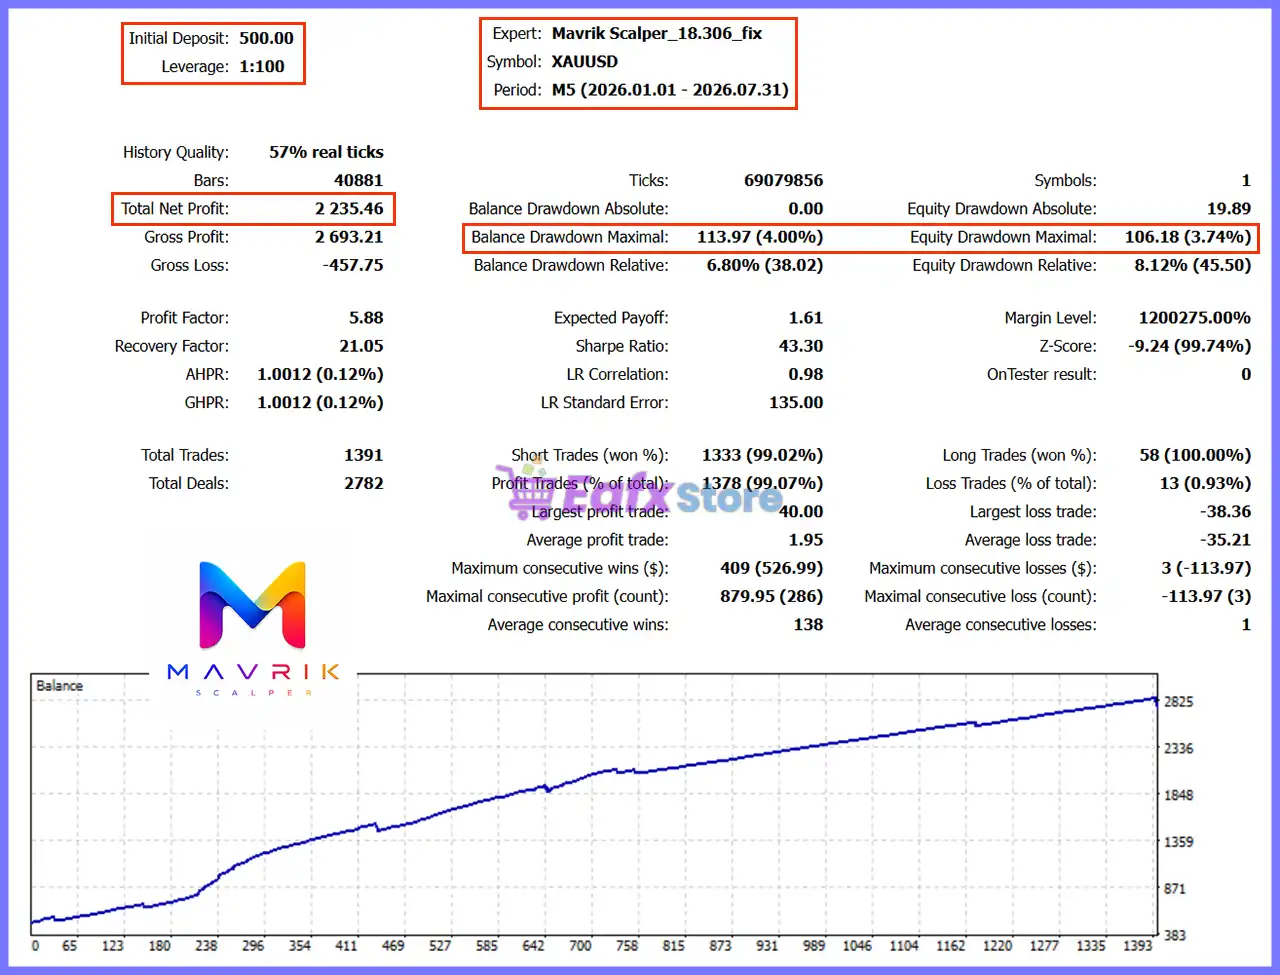Click the AHPR row value 1.0012 (0.12%)
Screen dimensions: 1280x975
click(x=321, y=374)
